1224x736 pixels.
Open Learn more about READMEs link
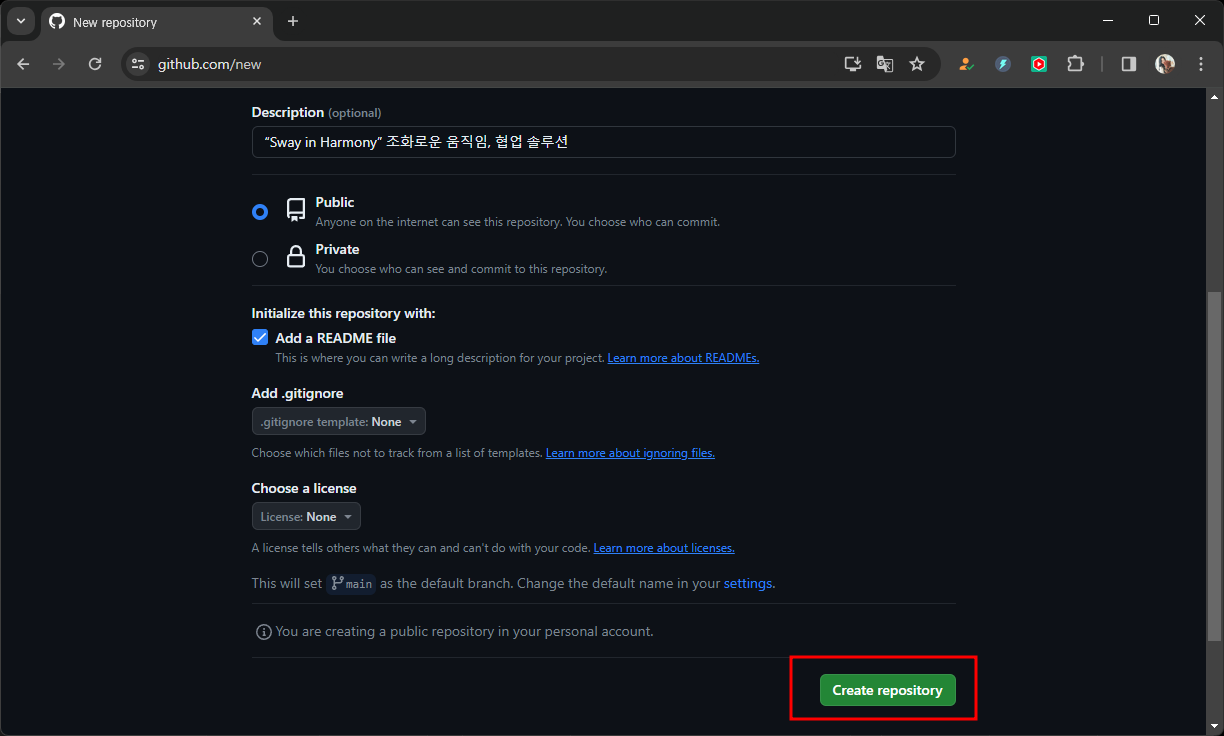pyautogui.click(x=683, y=358)
